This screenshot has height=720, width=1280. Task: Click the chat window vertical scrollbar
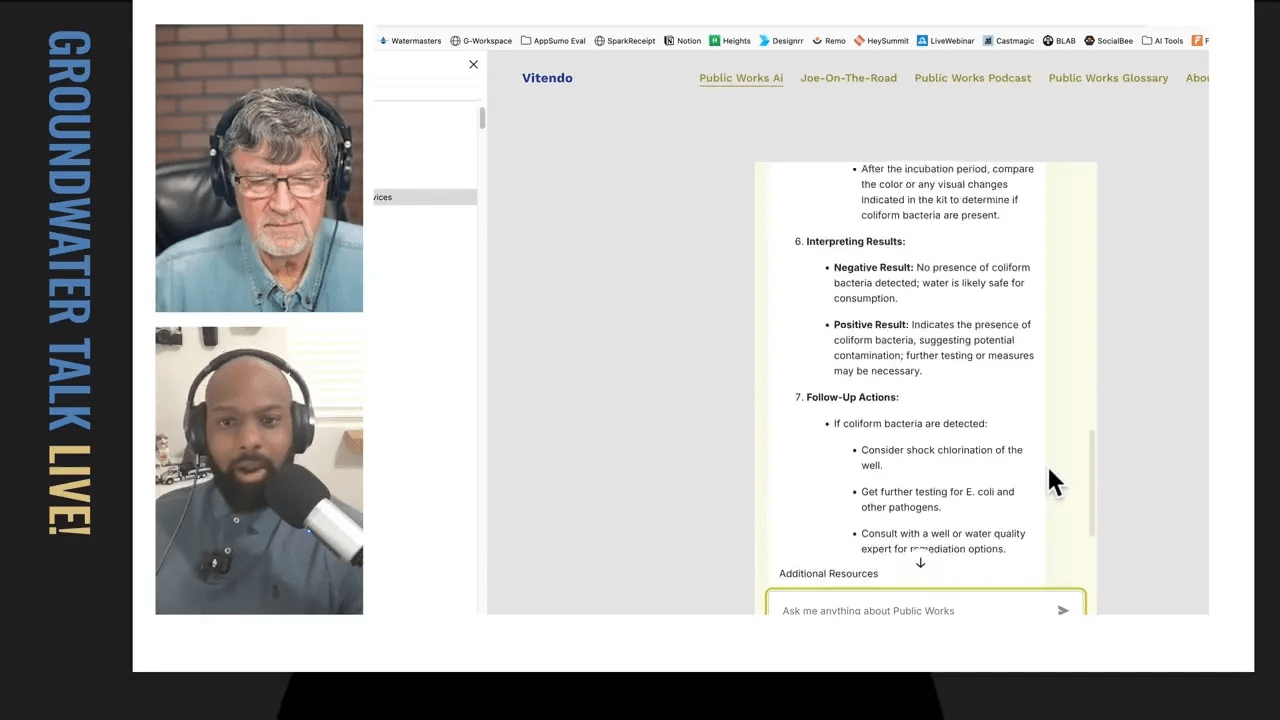1091,482
